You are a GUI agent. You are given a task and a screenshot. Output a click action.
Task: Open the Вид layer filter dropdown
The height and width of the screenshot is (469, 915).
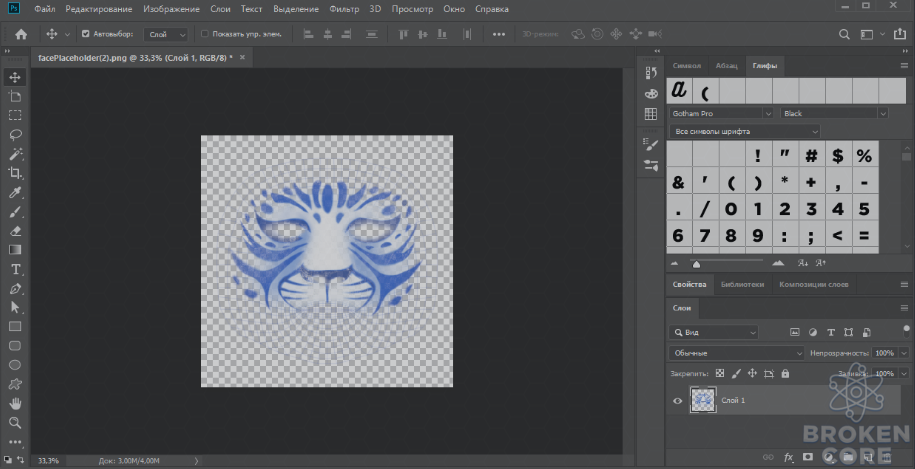point(714,332)
